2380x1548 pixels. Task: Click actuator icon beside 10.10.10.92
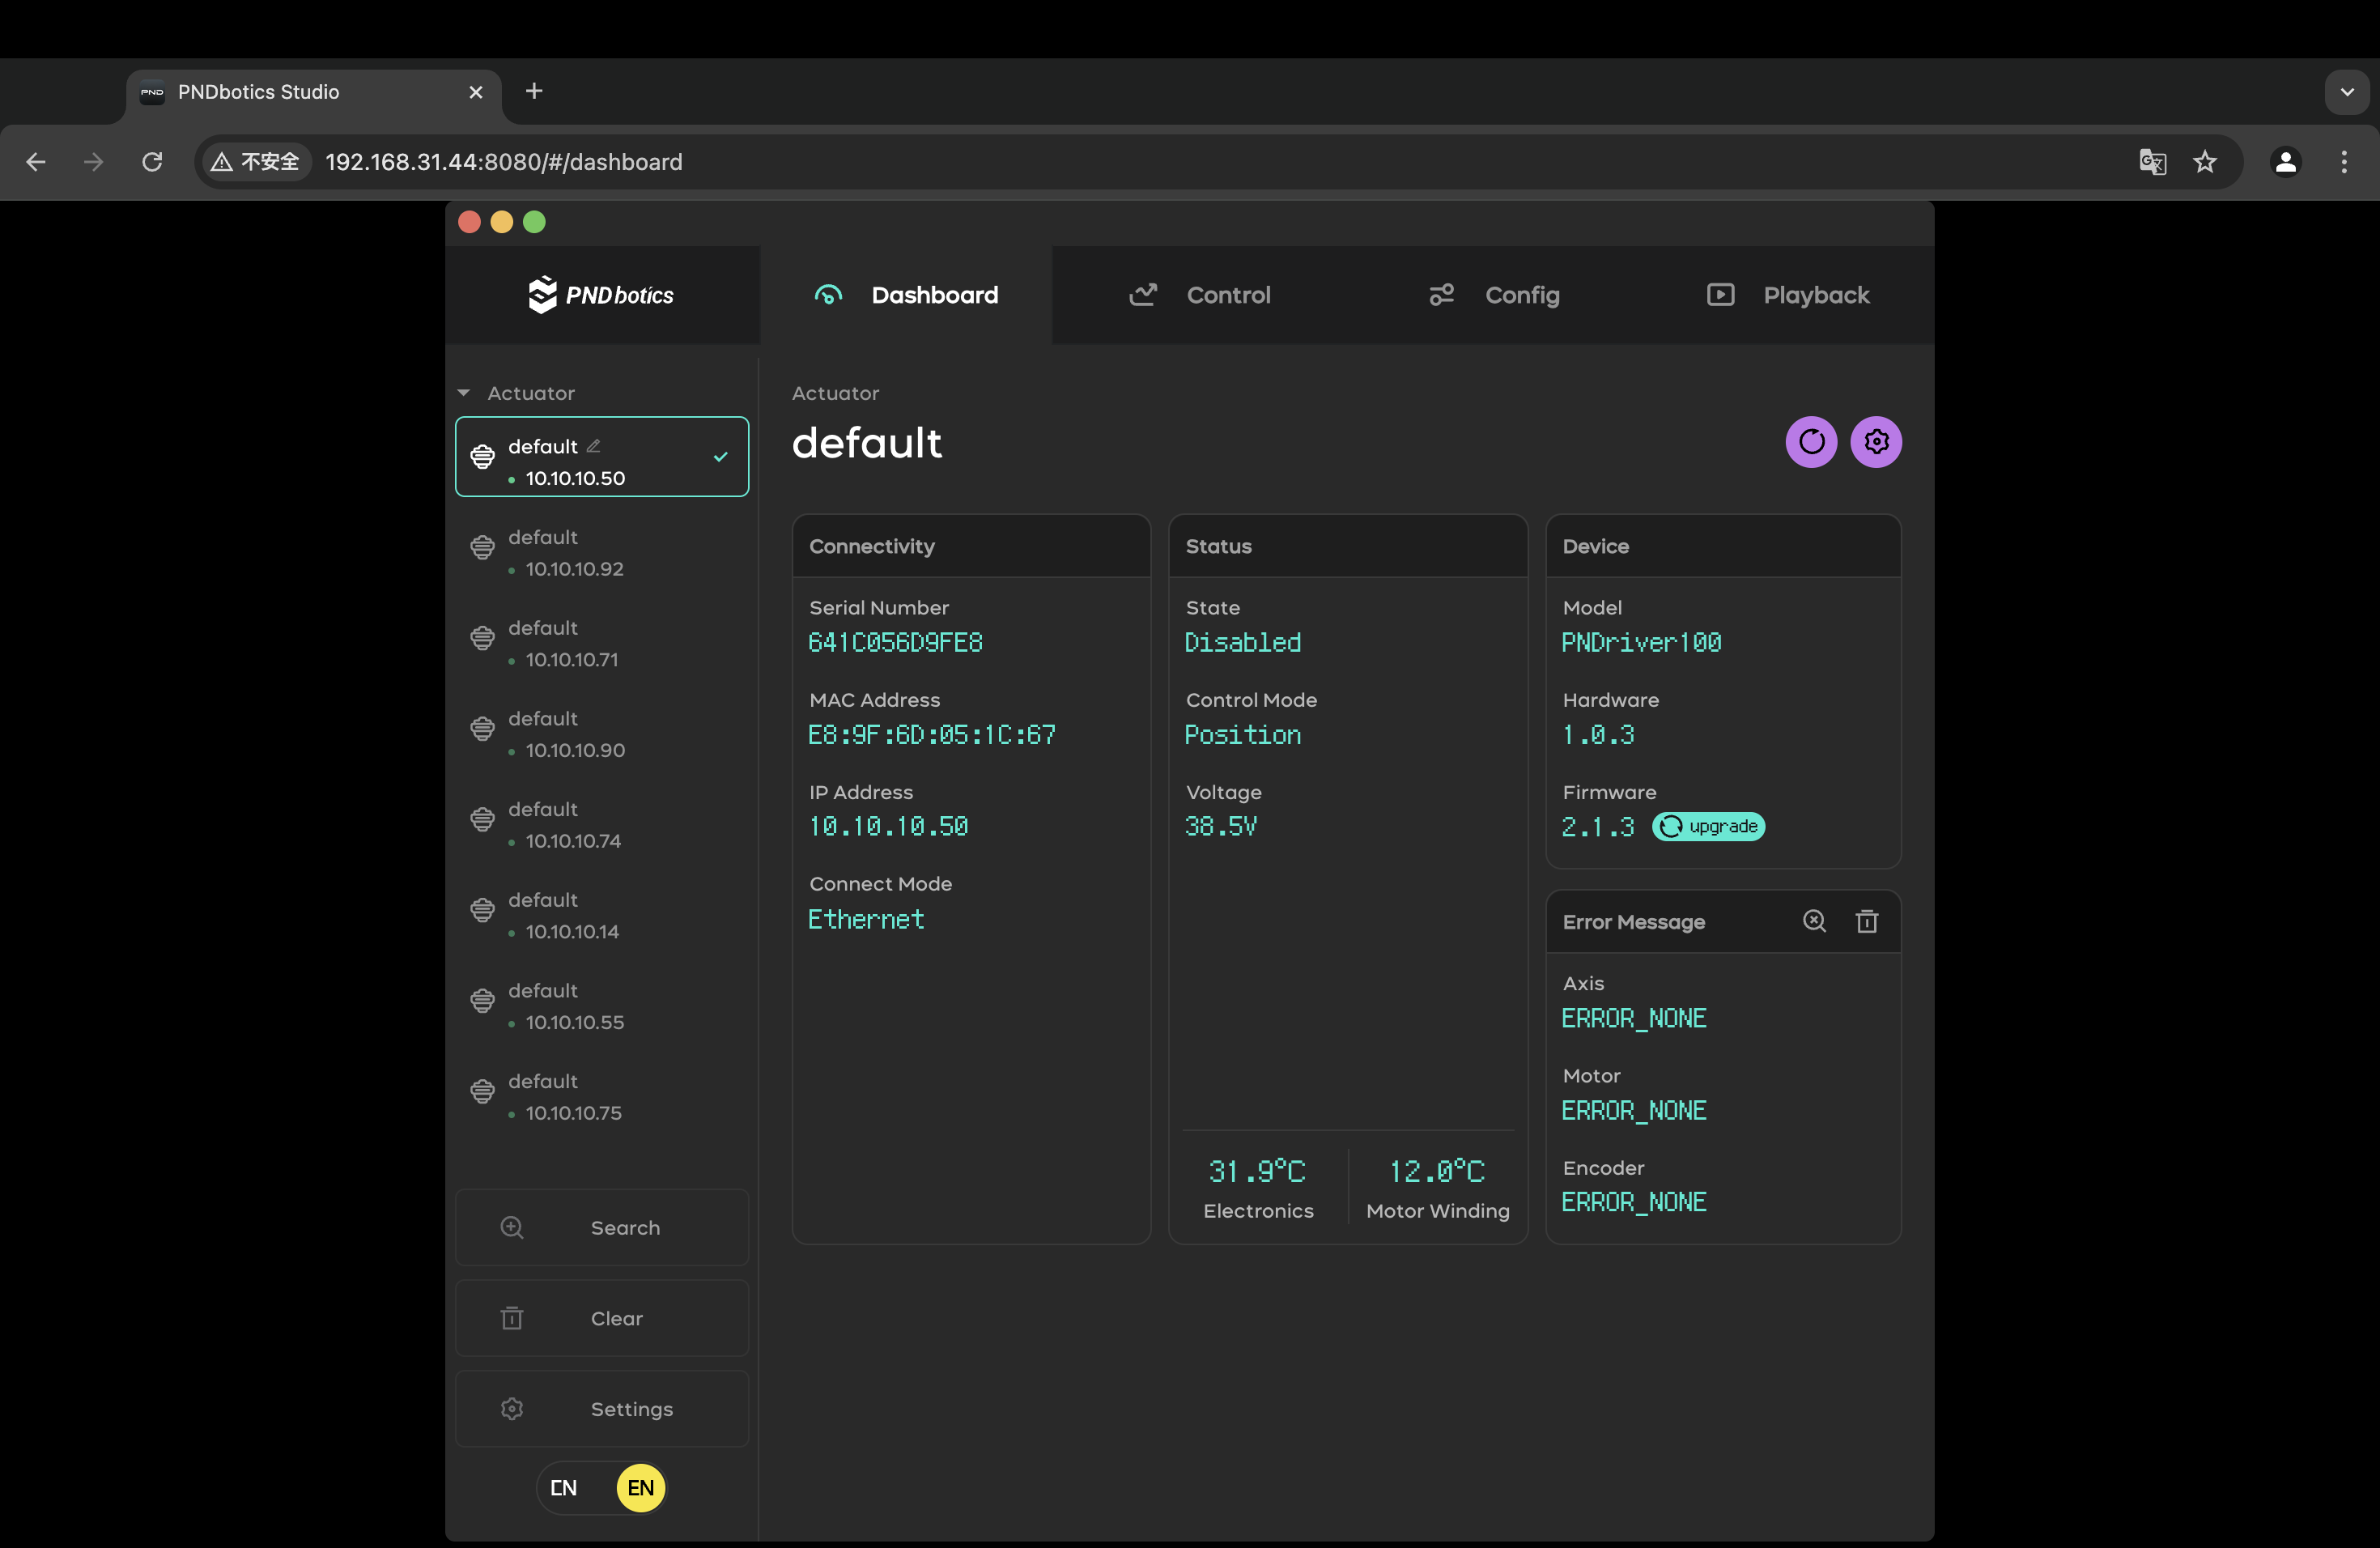[482, 547]
